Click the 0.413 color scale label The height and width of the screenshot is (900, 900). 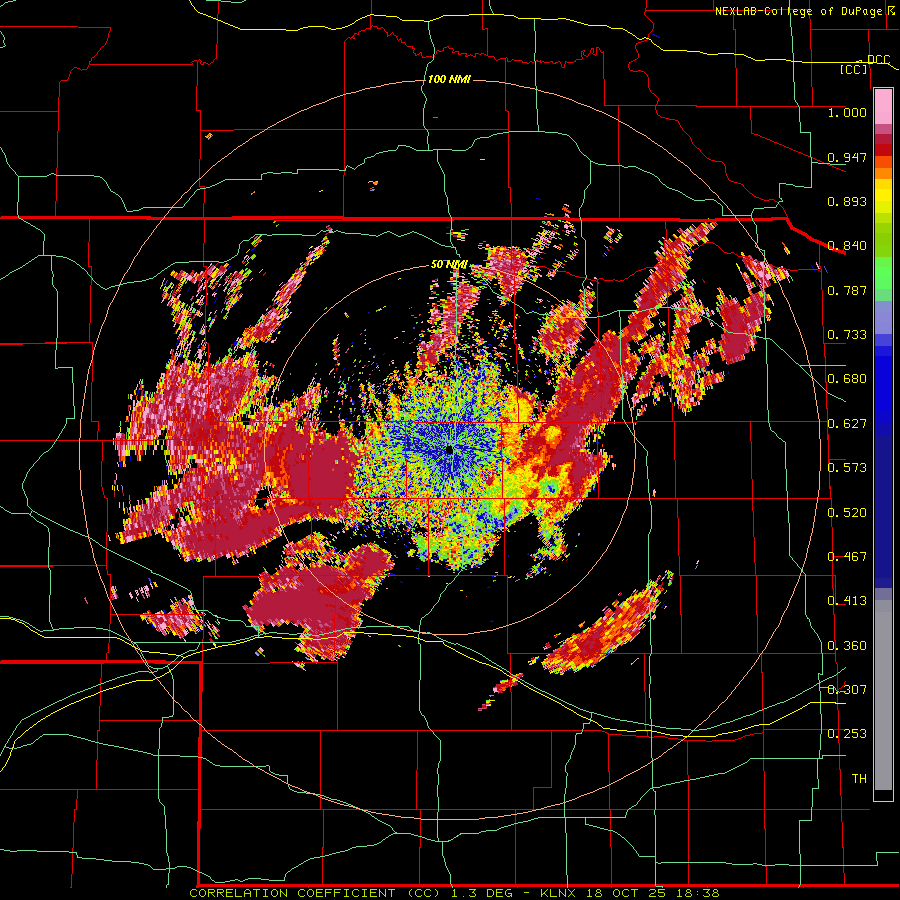coord(847,601)
